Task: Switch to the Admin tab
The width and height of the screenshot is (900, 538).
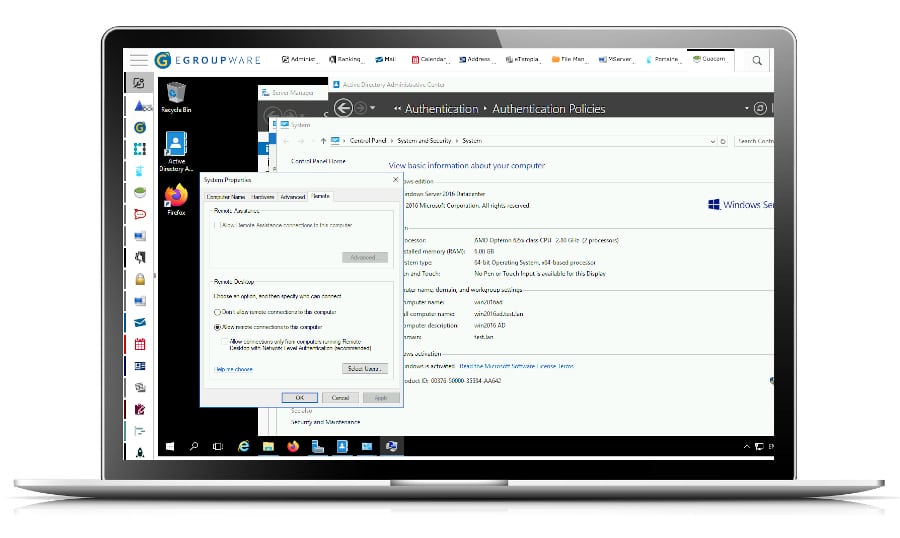Action: (x=298, y=59)
